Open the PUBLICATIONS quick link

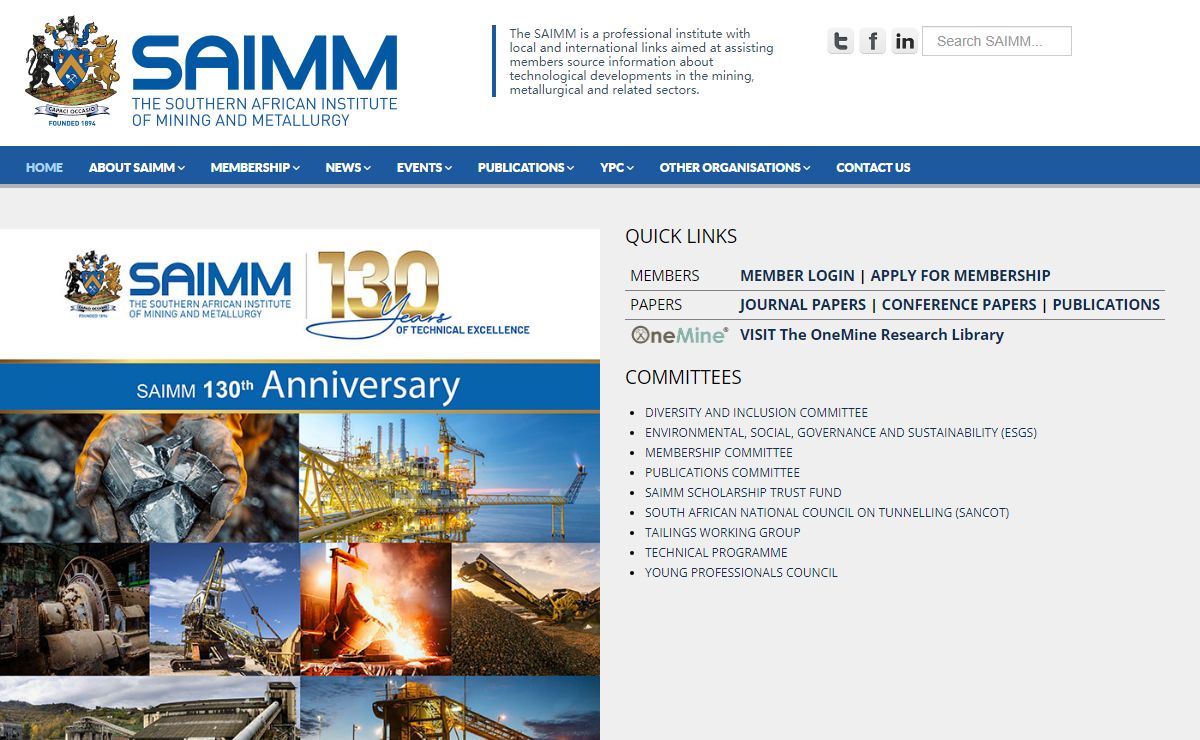(1106, 304)
